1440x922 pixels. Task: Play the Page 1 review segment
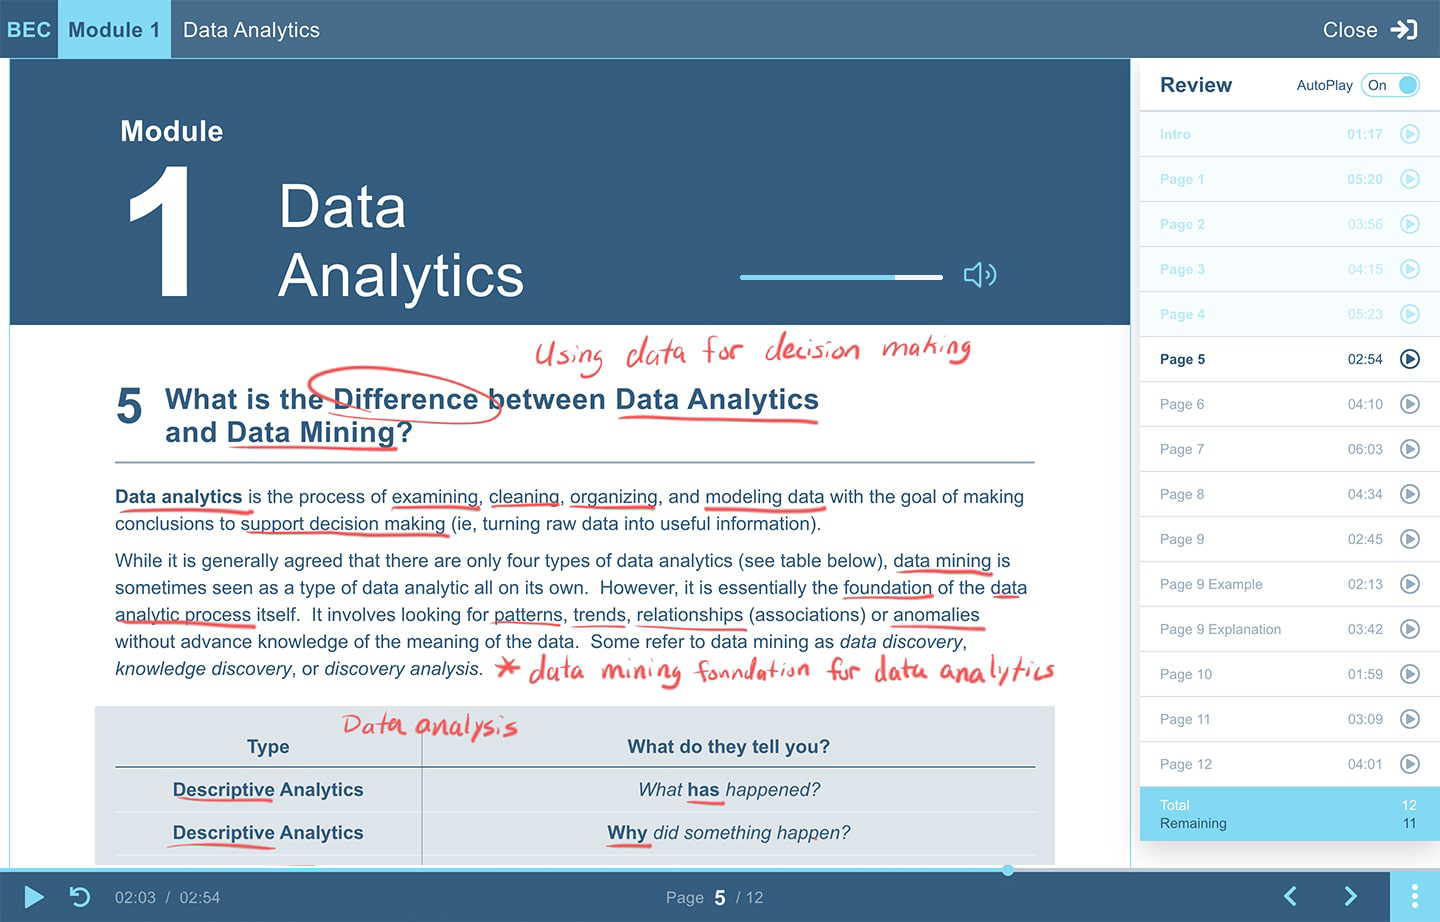1410,179
